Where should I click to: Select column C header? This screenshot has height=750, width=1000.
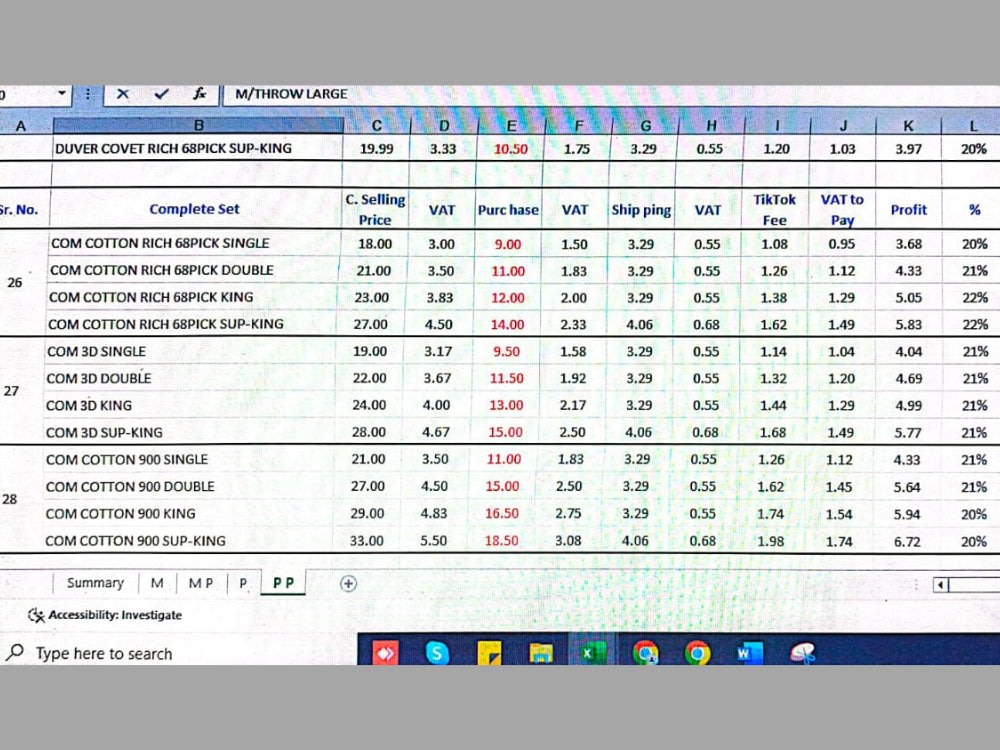[377, 126]
